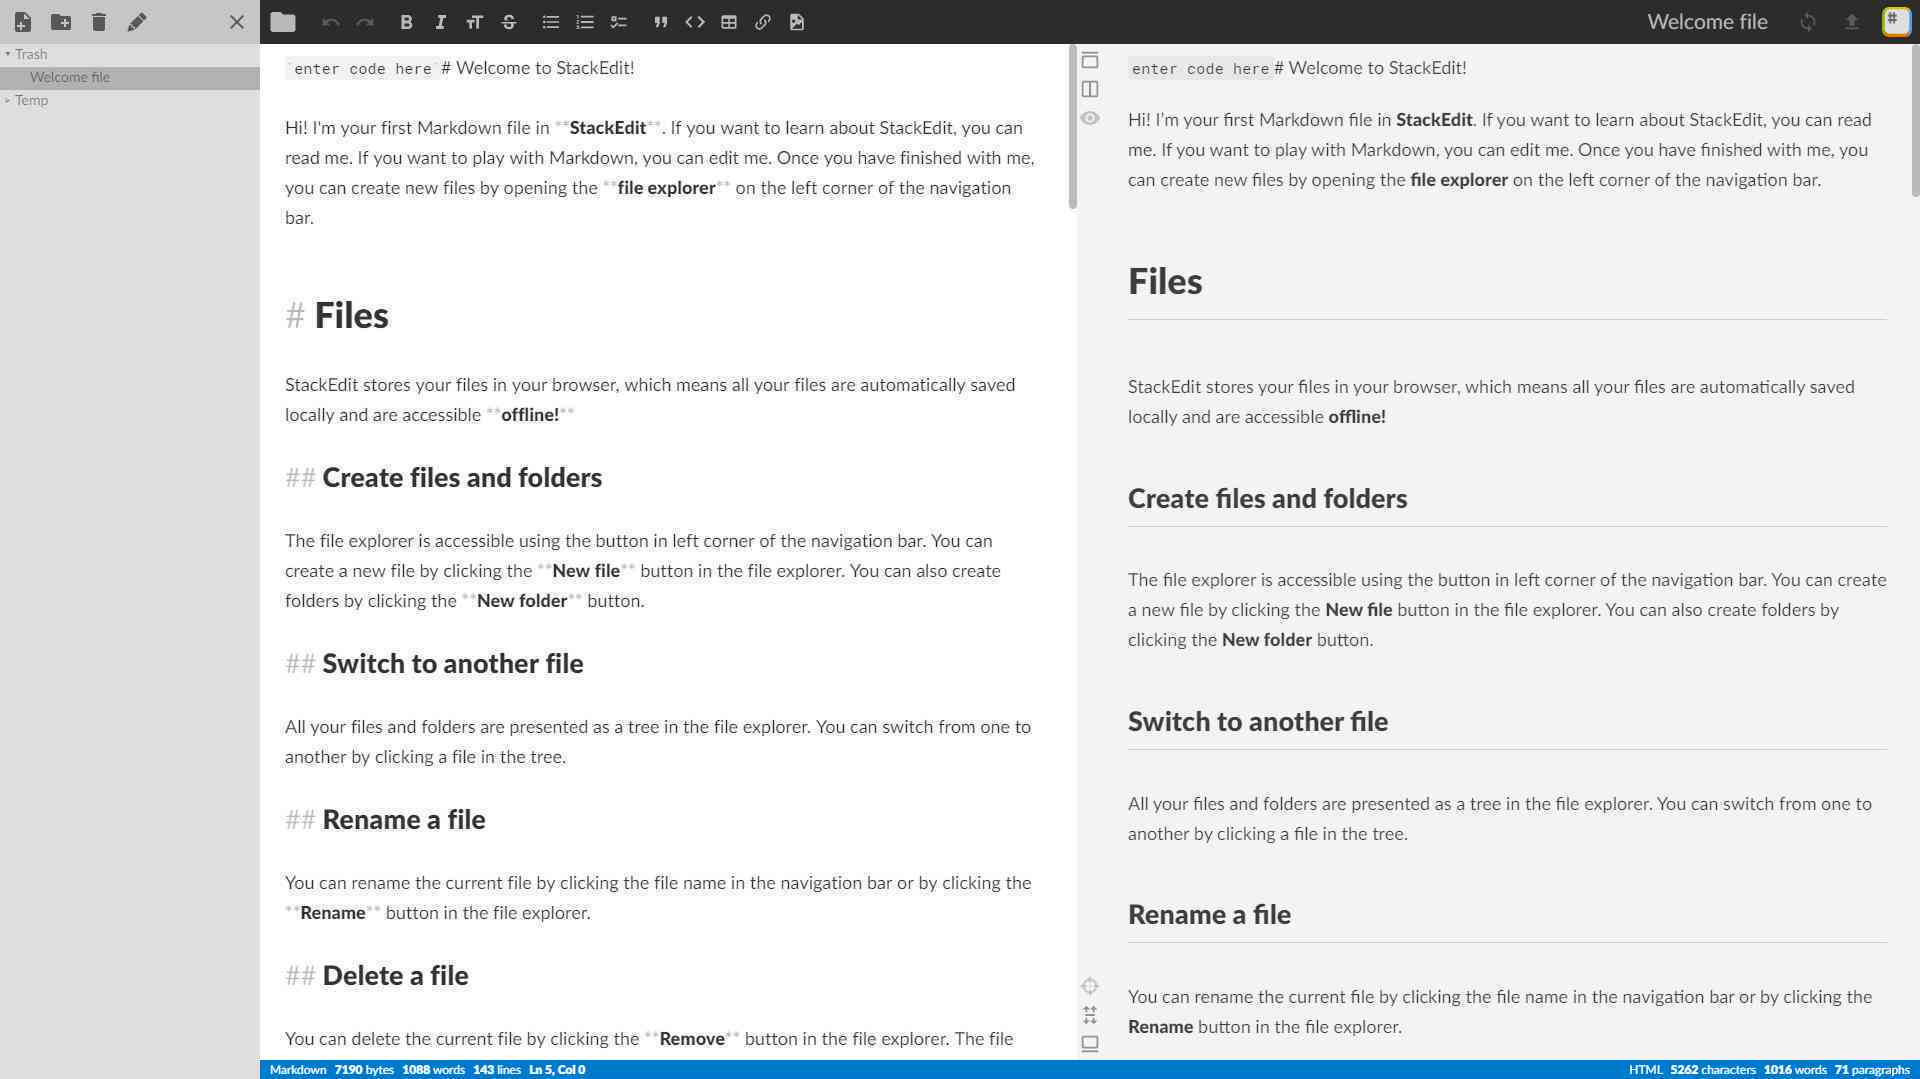Apply Strikethrough formatting
This screenshot has height=1079, width=1920.
(x=508, y=22)
